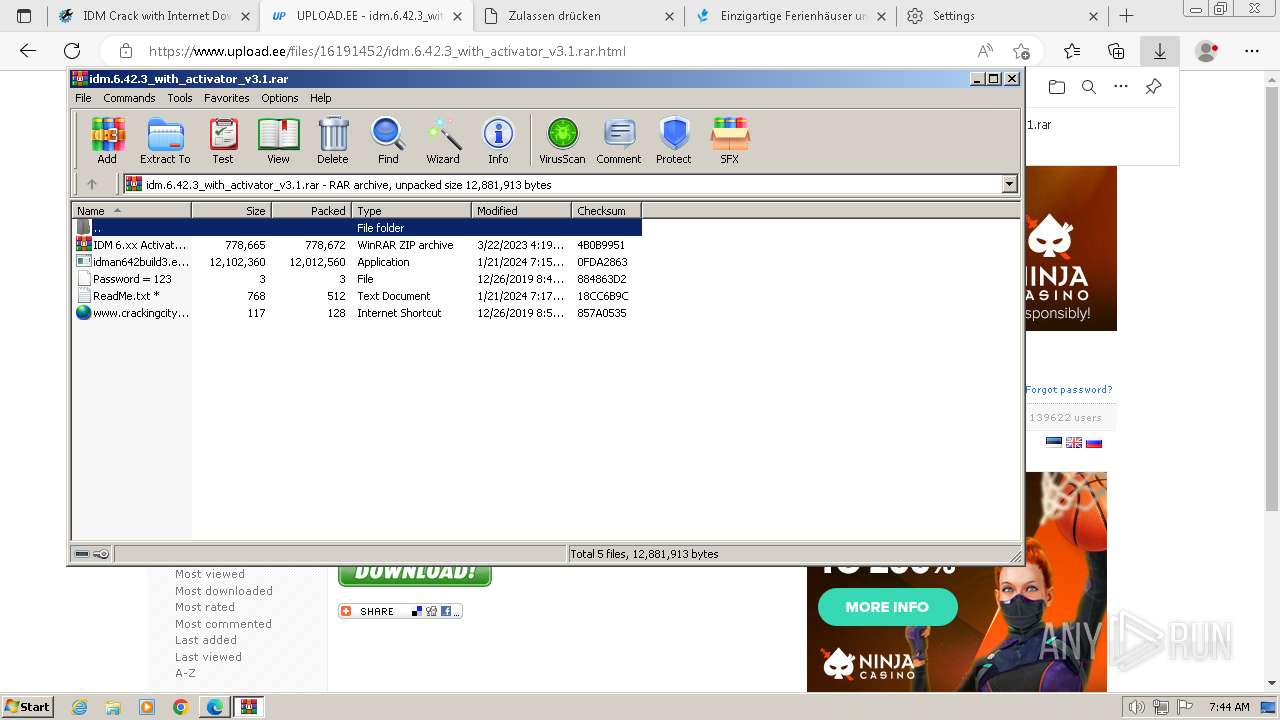Image resolution: width=1280 pixels, height=720 pixels.
Task: Pin the downloads flyout
Action: pos(1153,87)
